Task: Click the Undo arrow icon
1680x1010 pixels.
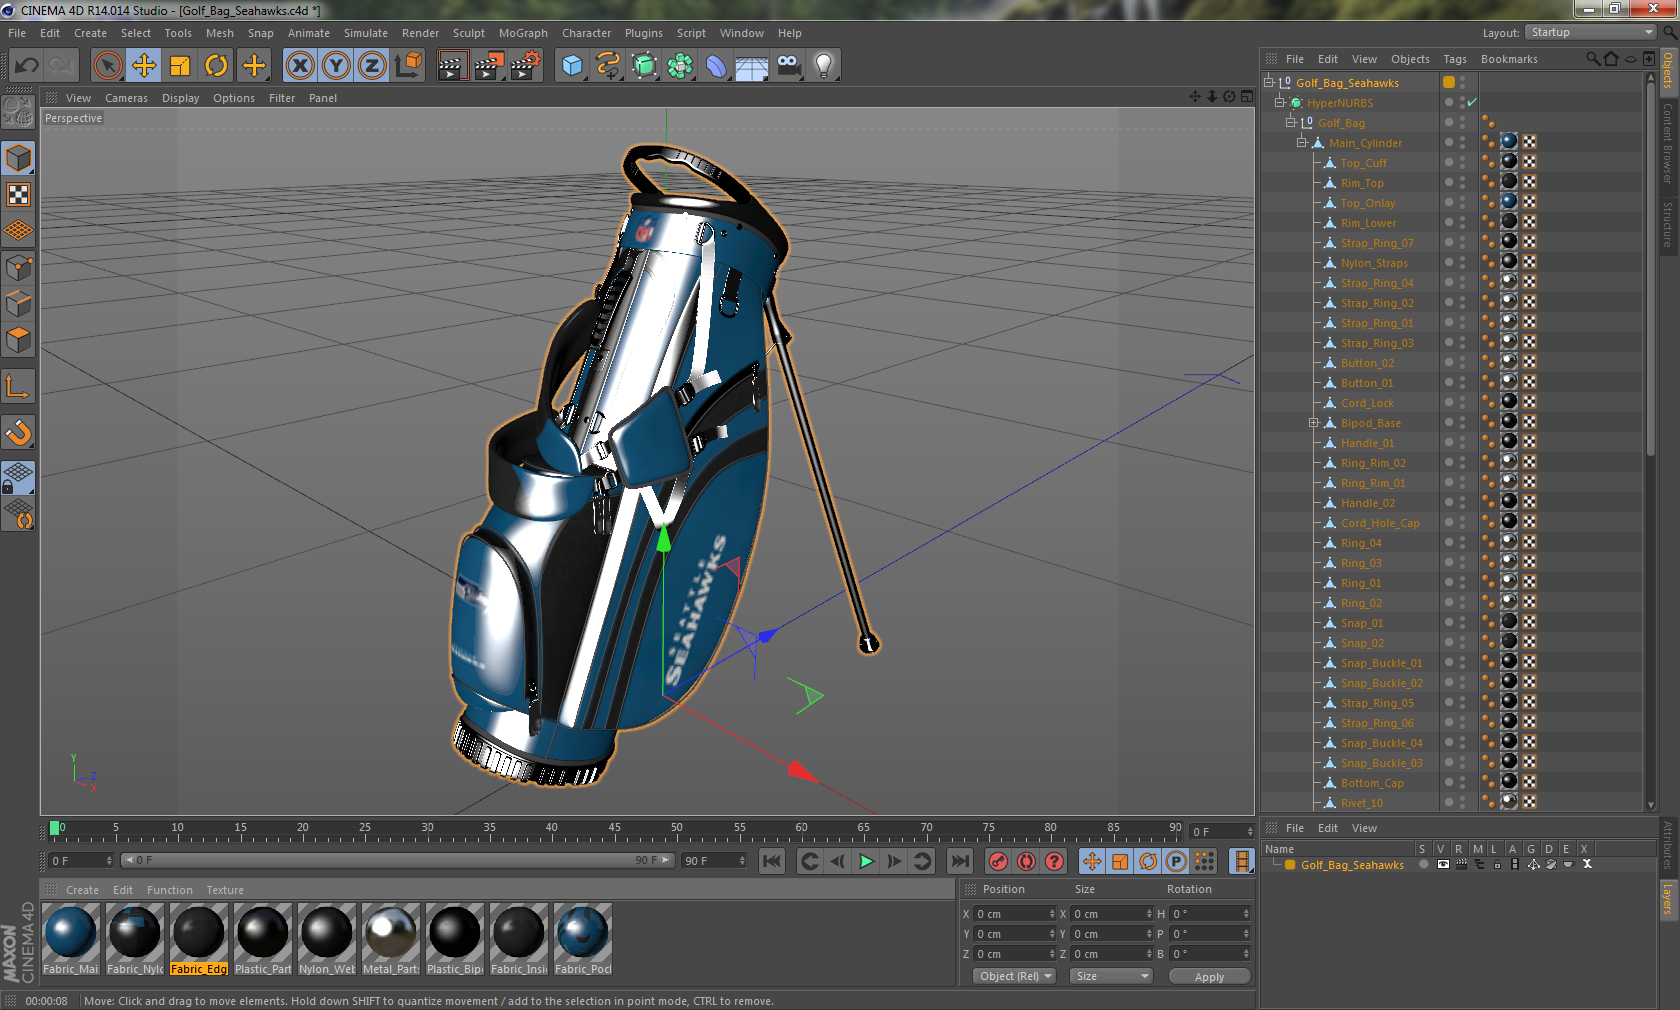Action: [27, 66]
